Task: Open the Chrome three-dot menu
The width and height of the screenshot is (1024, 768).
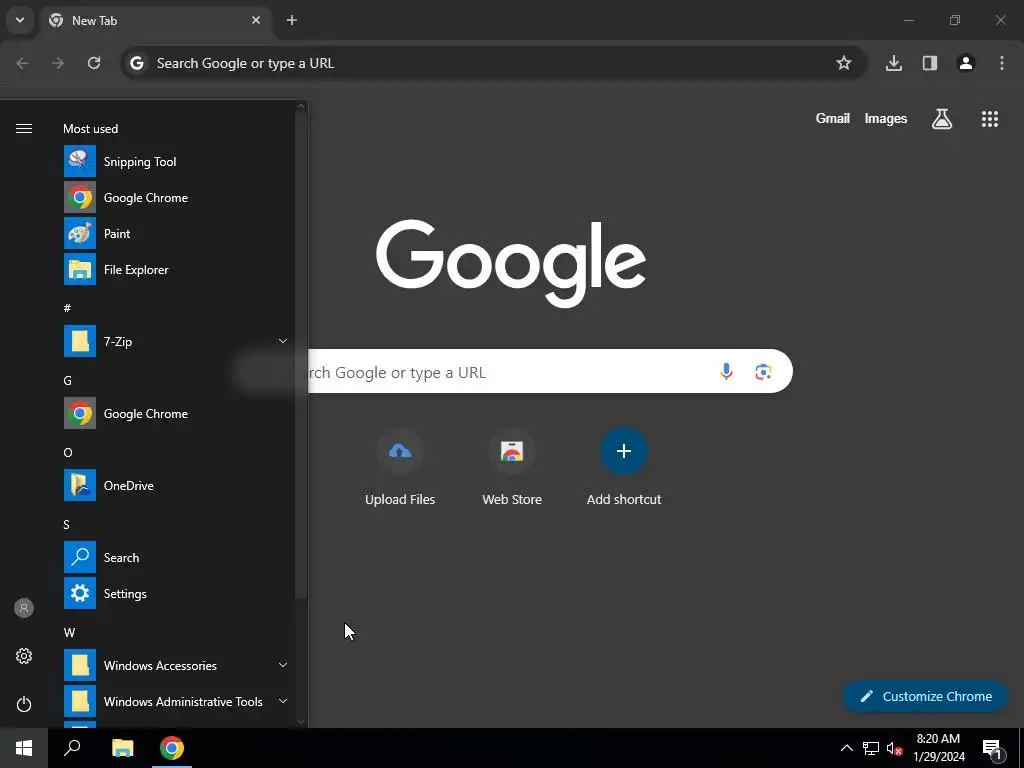Action: tap(1002, 63)
